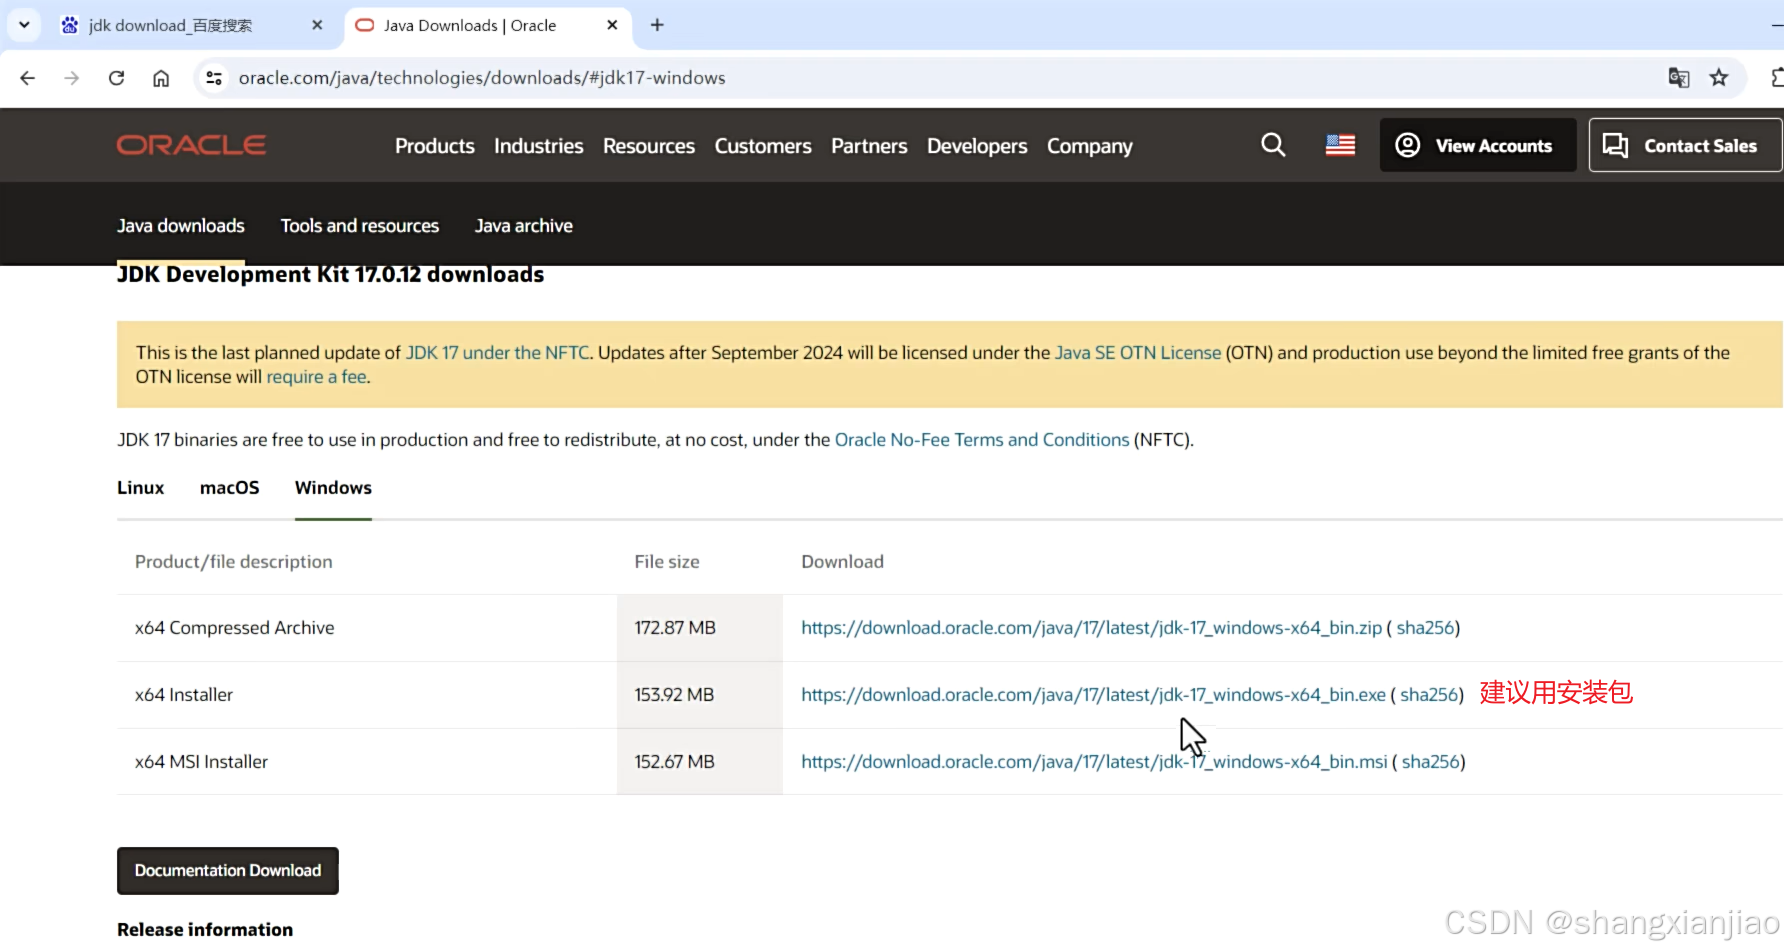Open the Partners menu

point(869,146)
